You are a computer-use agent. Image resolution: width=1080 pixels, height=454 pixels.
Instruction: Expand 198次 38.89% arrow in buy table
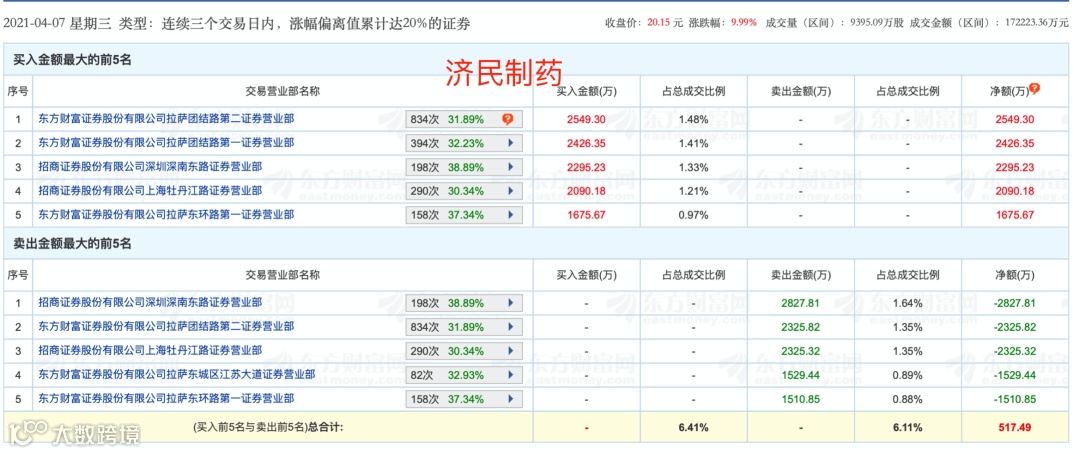coord(510,167)
